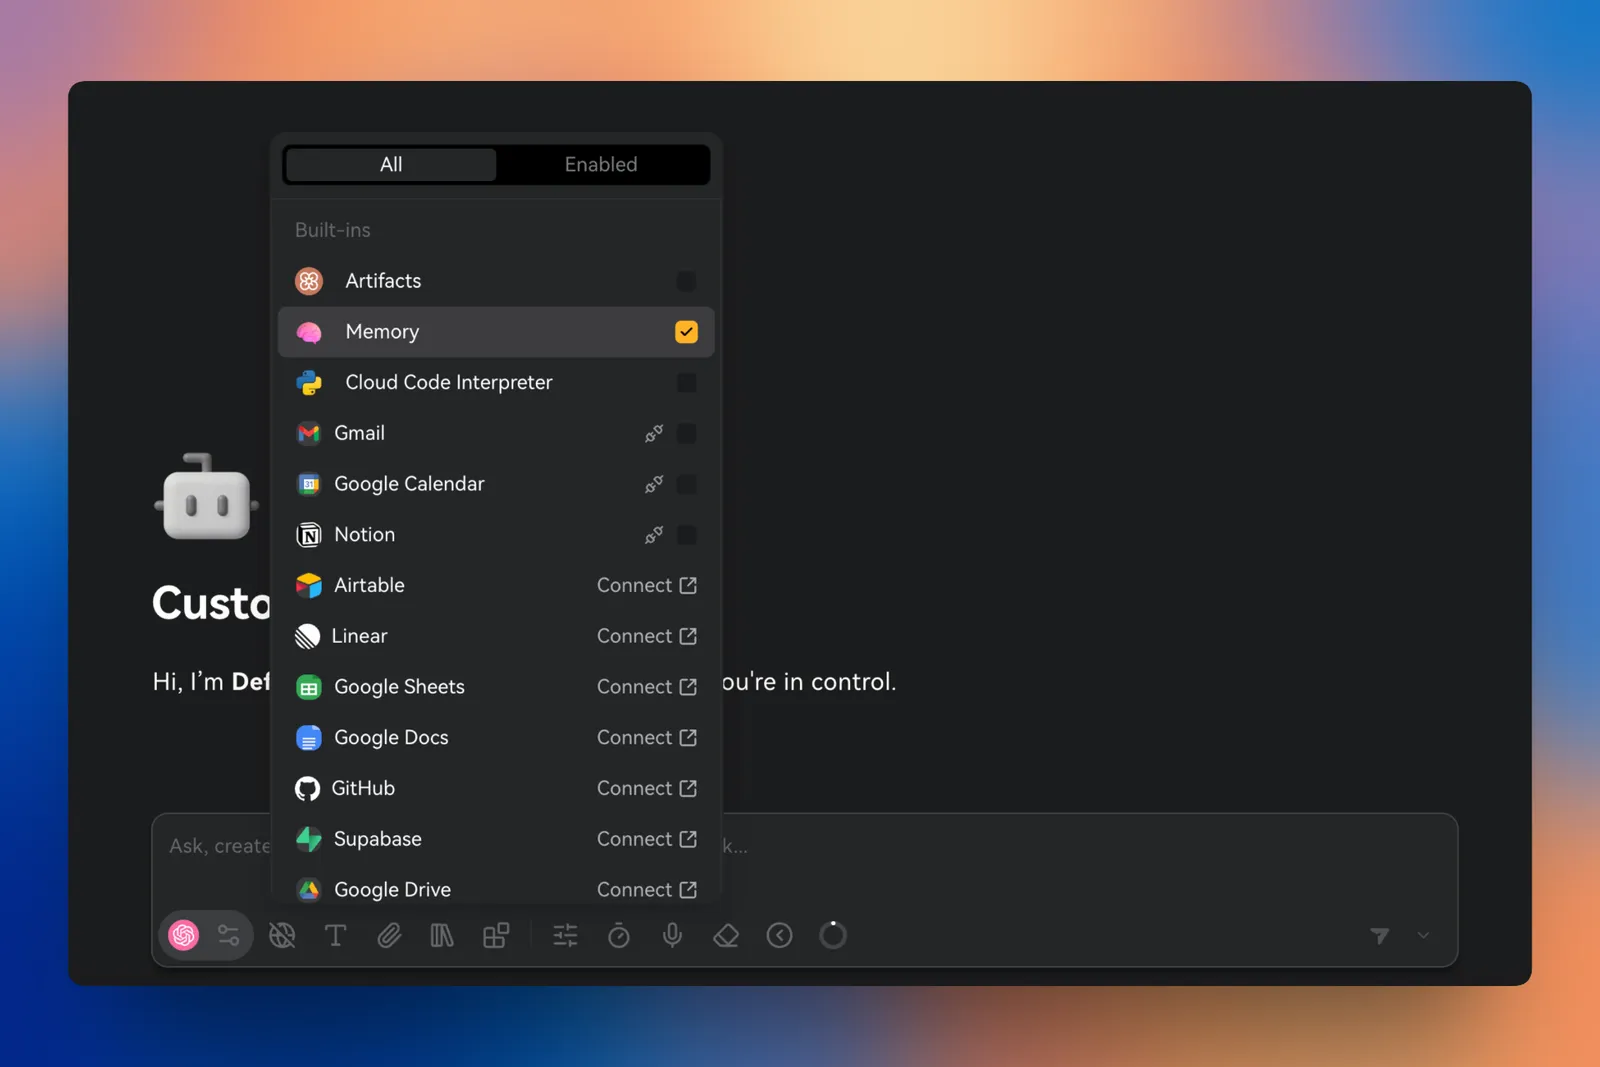Toggle the crossed-out globe web search icon
The width and height of the screenshot is (1600, 1067).
point(282,935)
